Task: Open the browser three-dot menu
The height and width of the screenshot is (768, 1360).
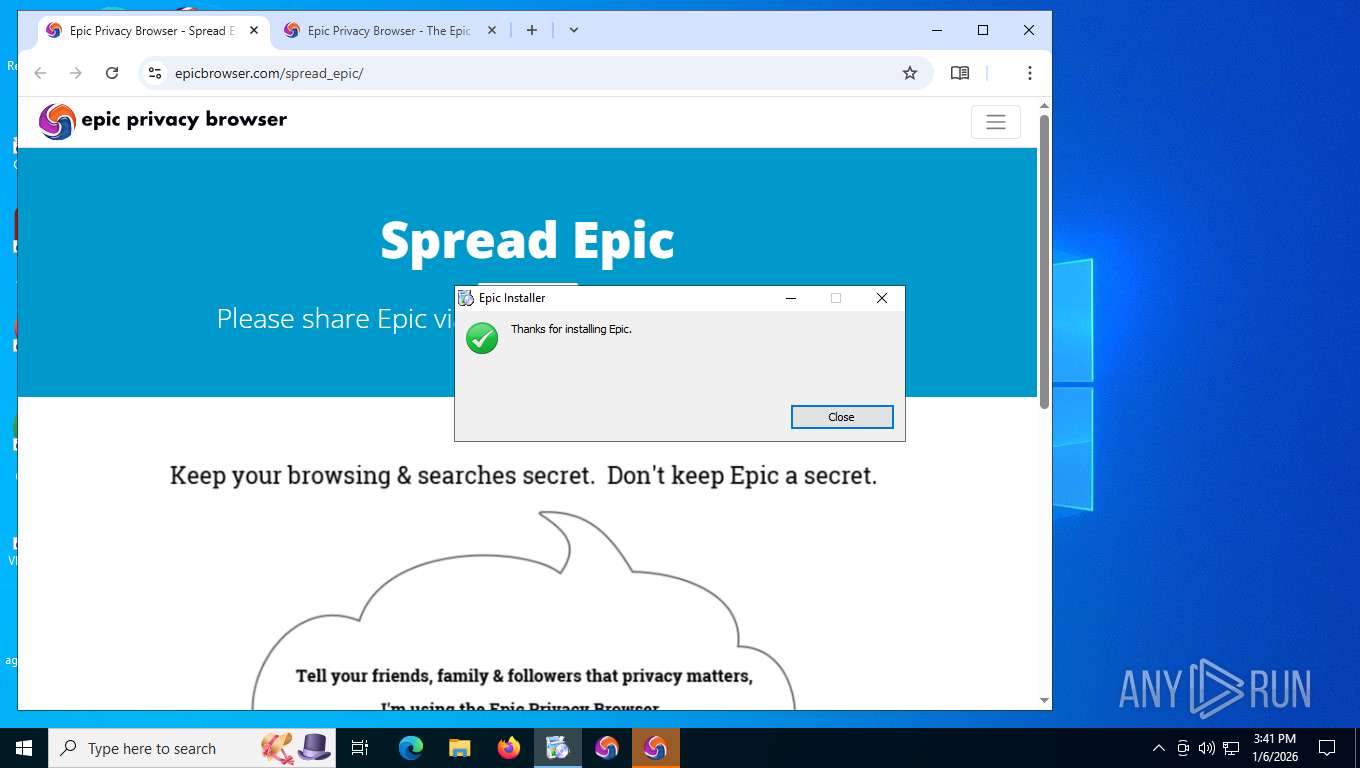Action: [x=1030, y=73]
